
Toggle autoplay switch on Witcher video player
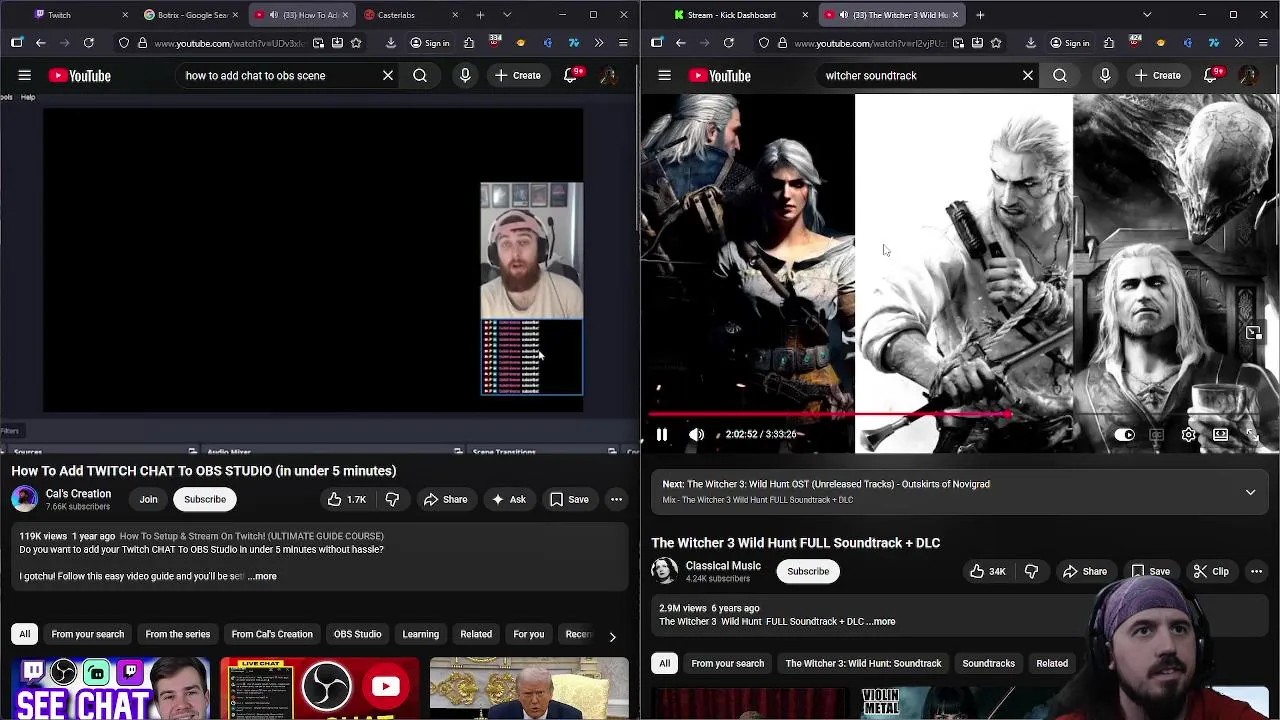(x=1124, y=435)
